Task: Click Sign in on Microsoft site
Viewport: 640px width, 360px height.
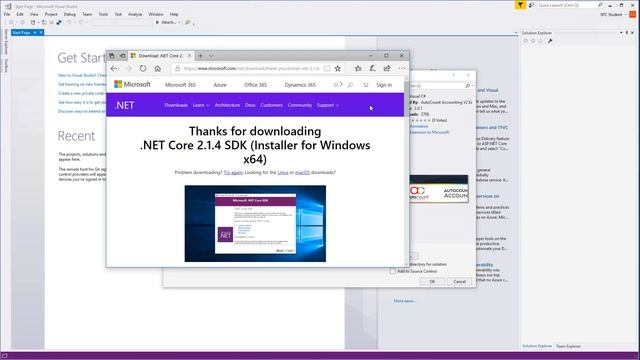Action: (x=384, y=85)
